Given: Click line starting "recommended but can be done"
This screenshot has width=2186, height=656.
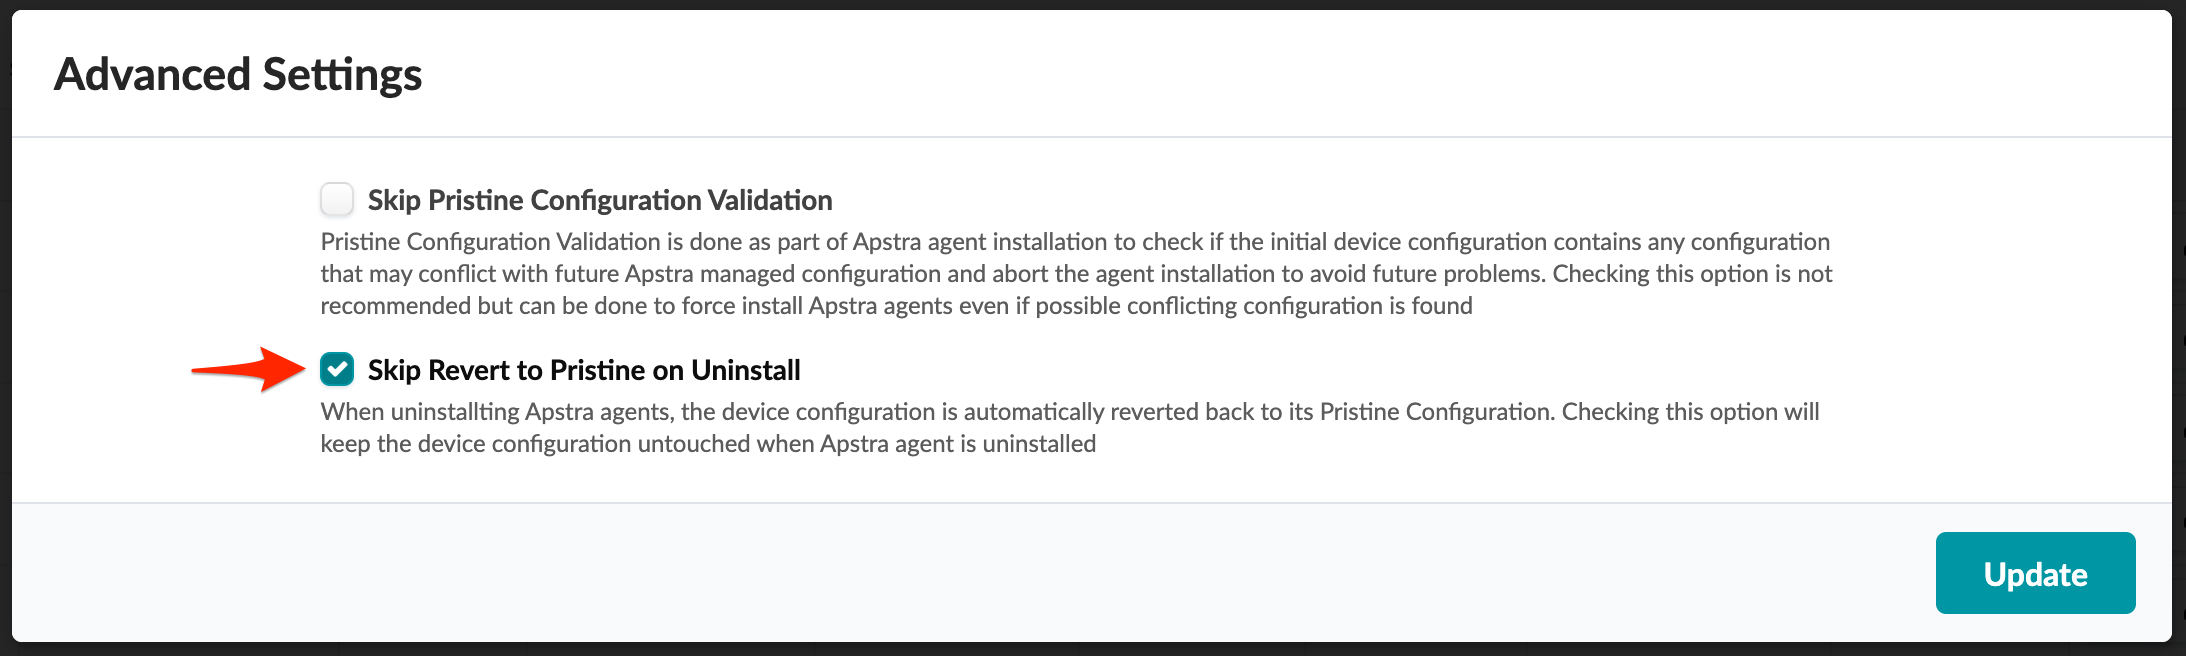Looking at the screenshot, I should point(896,306).
